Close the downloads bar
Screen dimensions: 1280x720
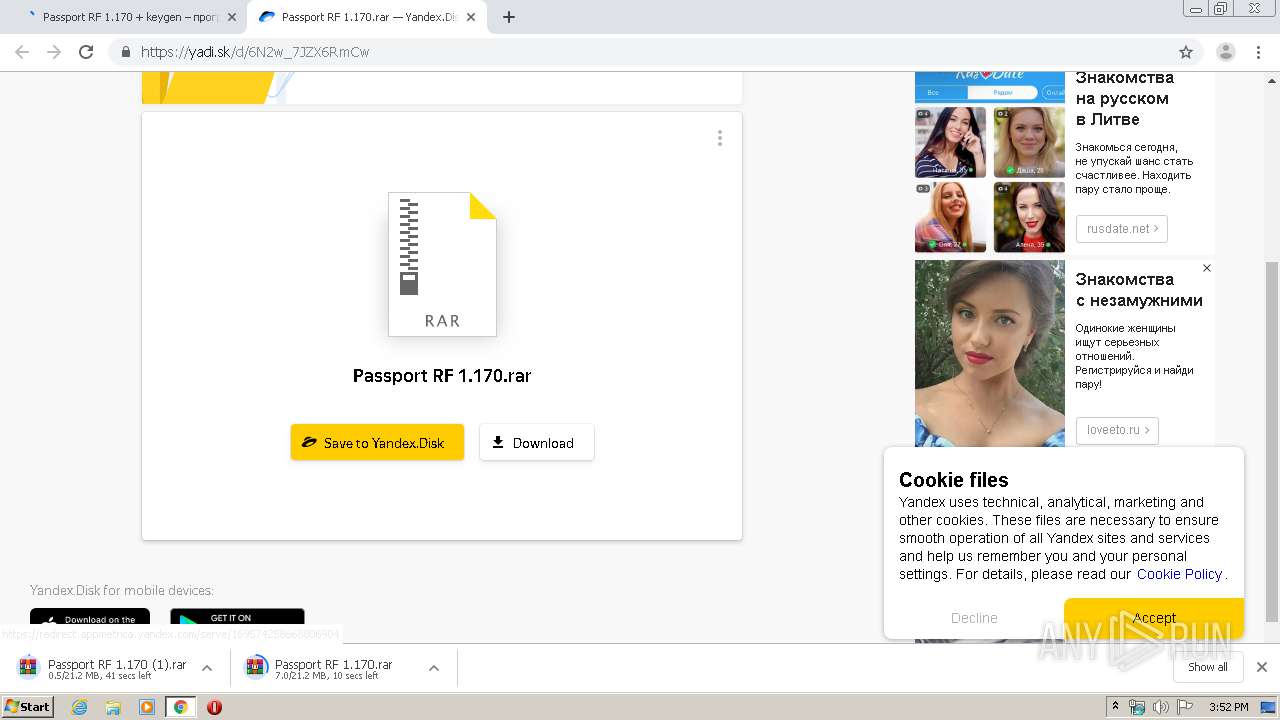coord(1262,667)
